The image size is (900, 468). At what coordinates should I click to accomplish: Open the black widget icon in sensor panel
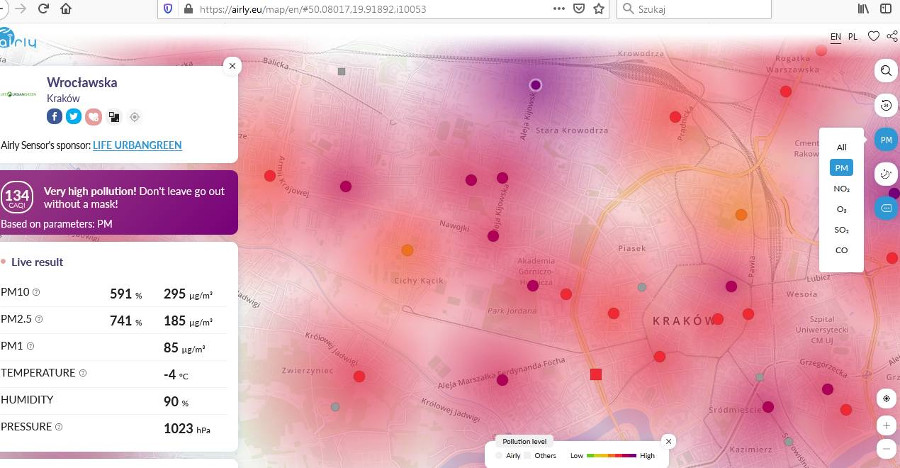pos(114,117)
